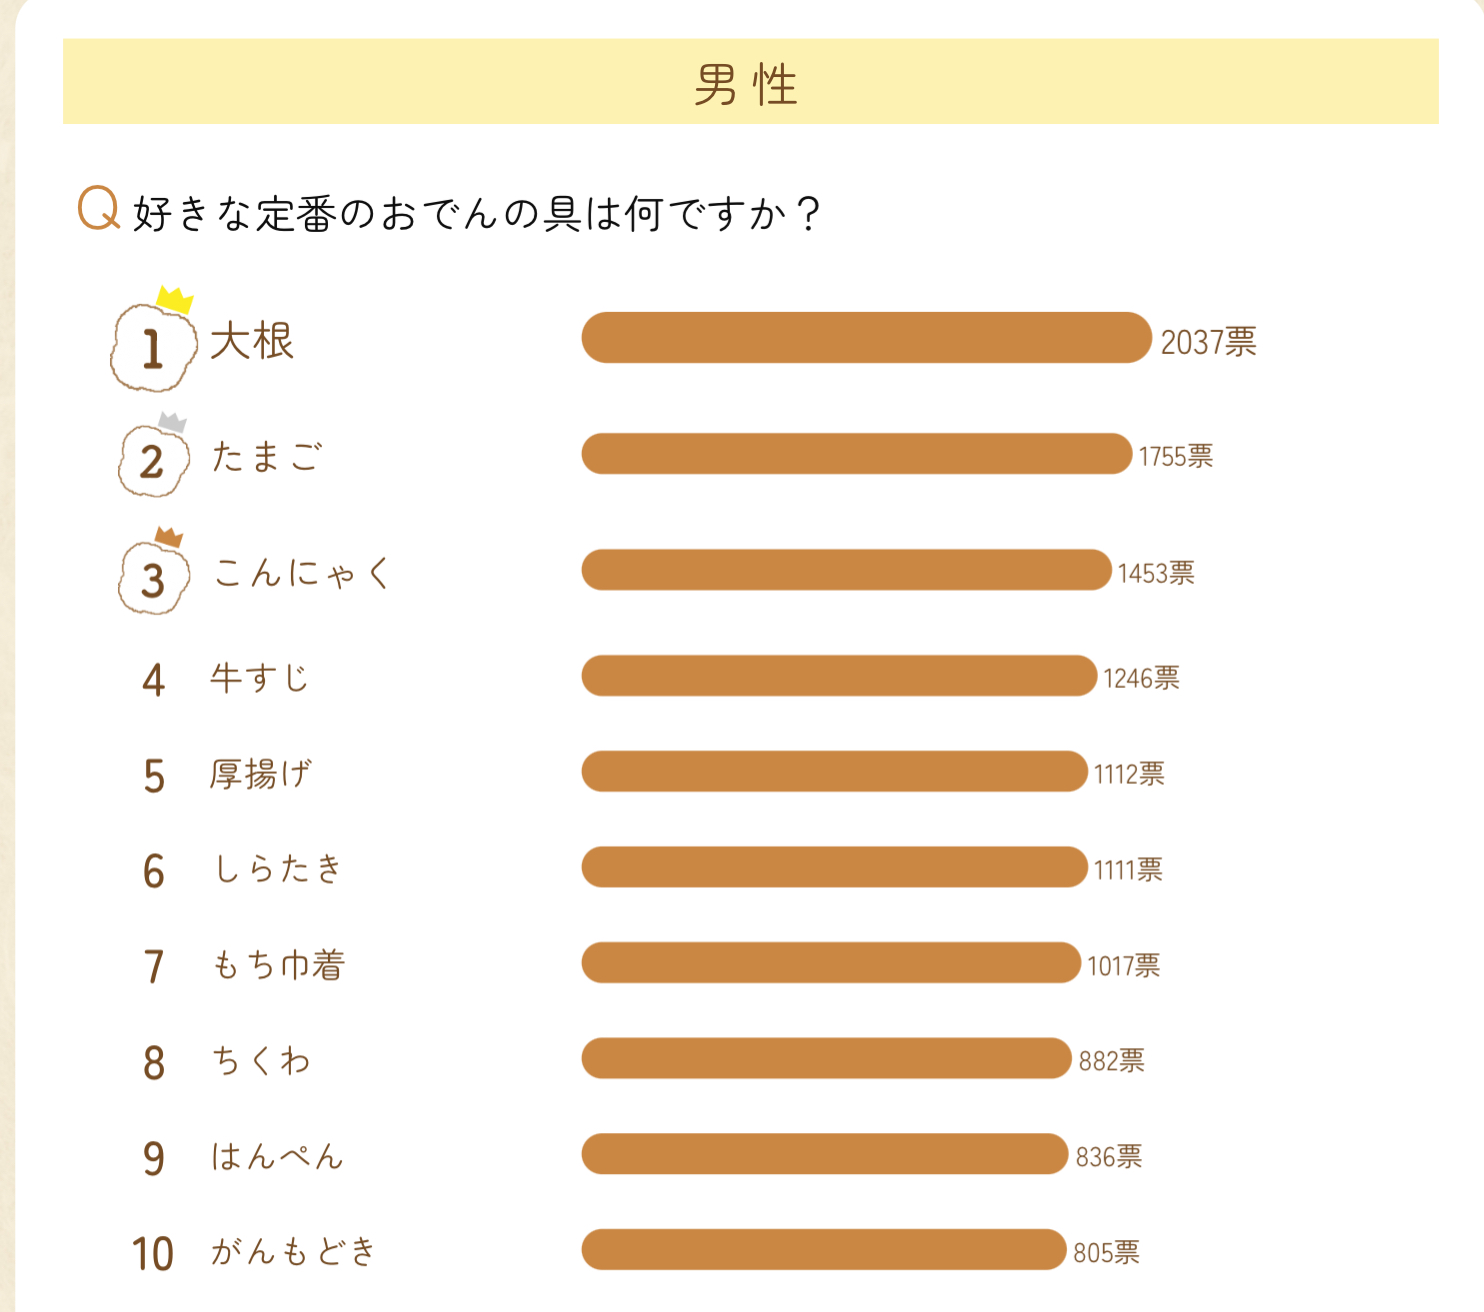Click the 2037票 bar for 大根
This screenshot has width=1484, height=1312.
(866, 338)
